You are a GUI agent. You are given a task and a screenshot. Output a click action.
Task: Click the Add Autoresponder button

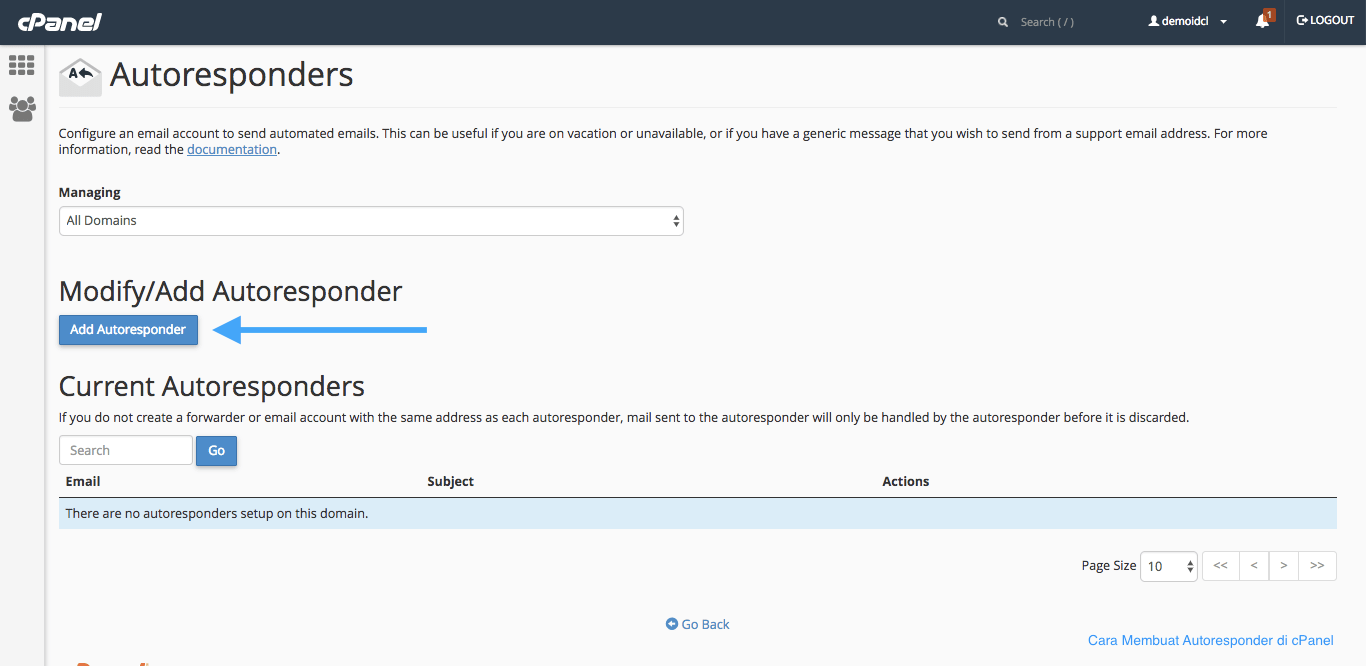(x=128, y=329)
